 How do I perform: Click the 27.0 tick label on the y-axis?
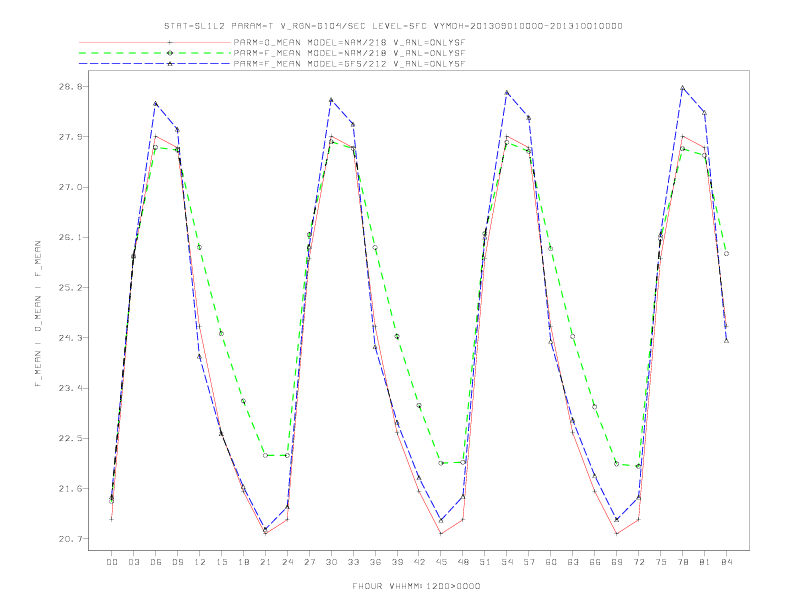[69, 187]
